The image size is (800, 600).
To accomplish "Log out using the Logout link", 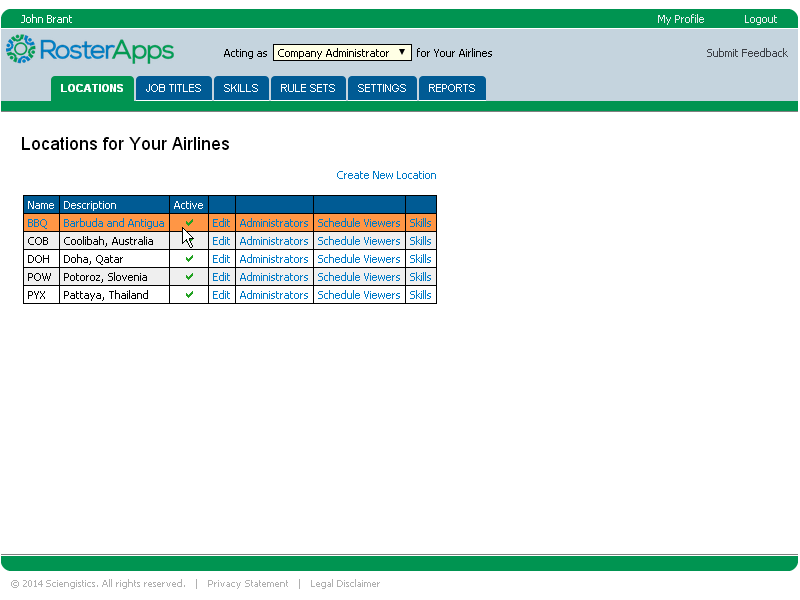I will click(760, 19).
